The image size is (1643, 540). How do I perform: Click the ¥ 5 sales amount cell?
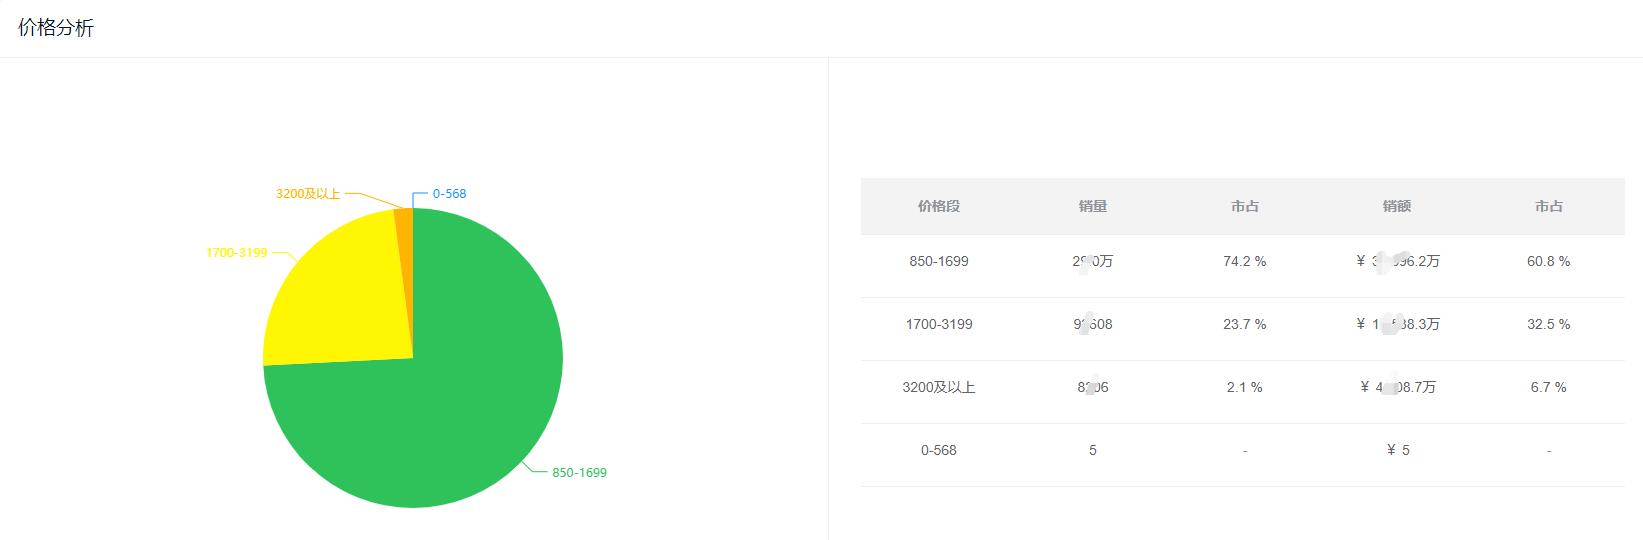click(x=1397, y=451)
